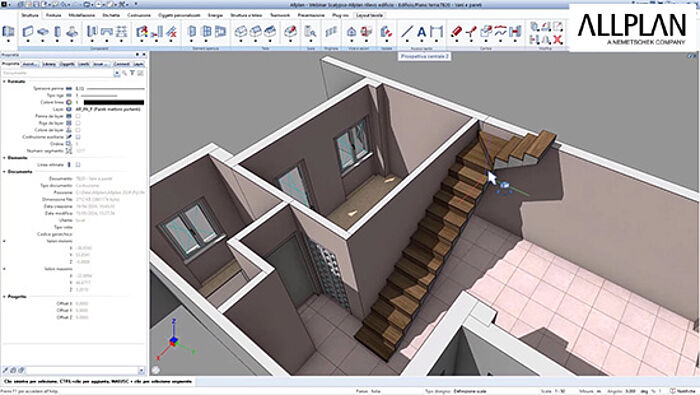This screenshot has height=395, width=700.
Task: Tick the Costruzione ausiliaria checkbox
Action: [x=78, y=137]
